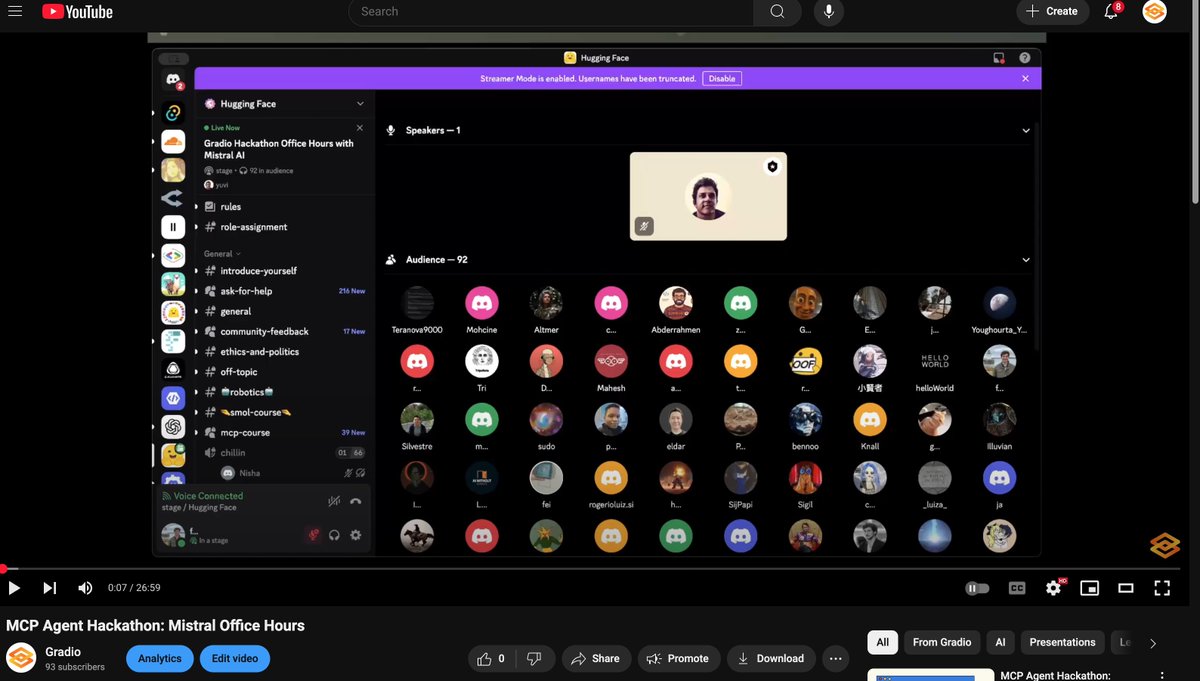Viewport: 1200px width, 681px height.
Task: Disable Streamer Mode
Action: coord(722,78)
